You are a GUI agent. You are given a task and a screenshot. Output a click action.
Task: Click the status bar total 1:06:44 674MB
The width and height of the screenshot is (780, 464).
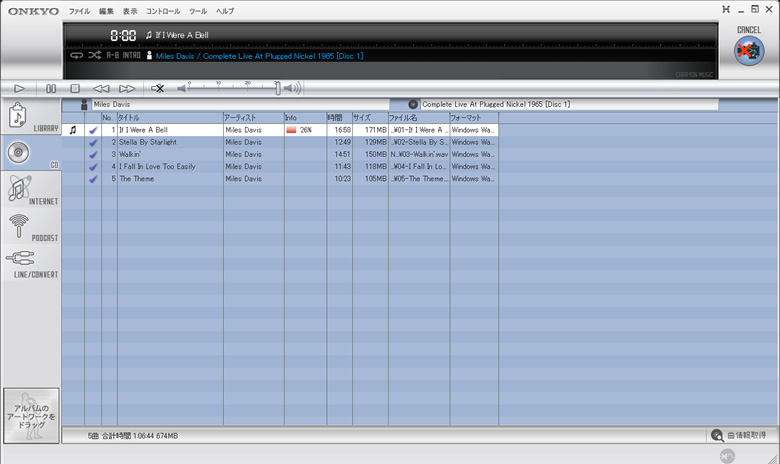point(155,436)
